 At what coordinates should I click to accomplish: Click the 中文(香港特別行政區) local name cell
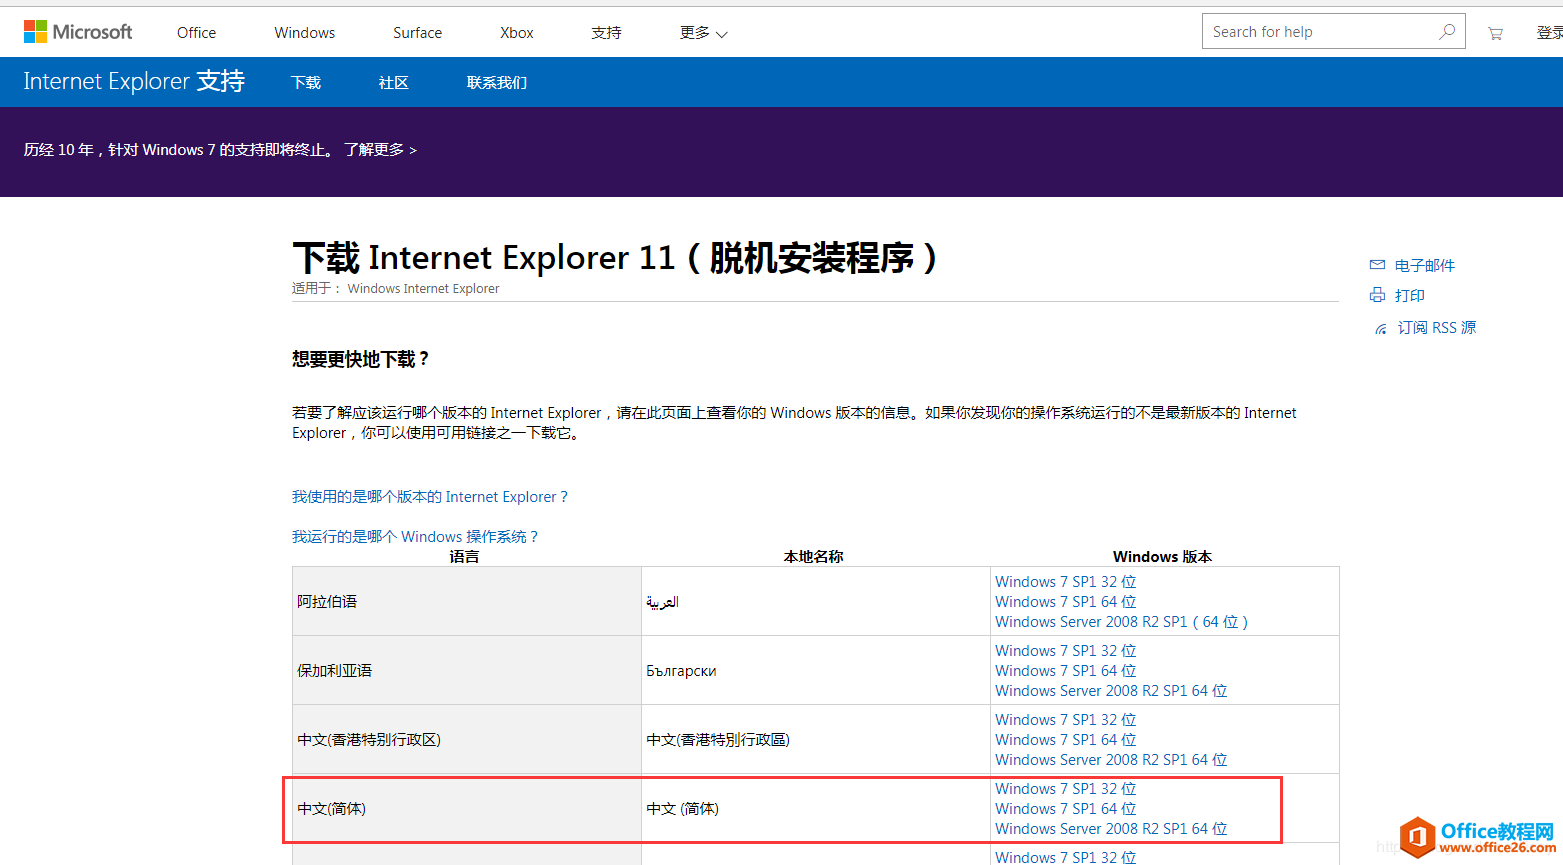816,739
